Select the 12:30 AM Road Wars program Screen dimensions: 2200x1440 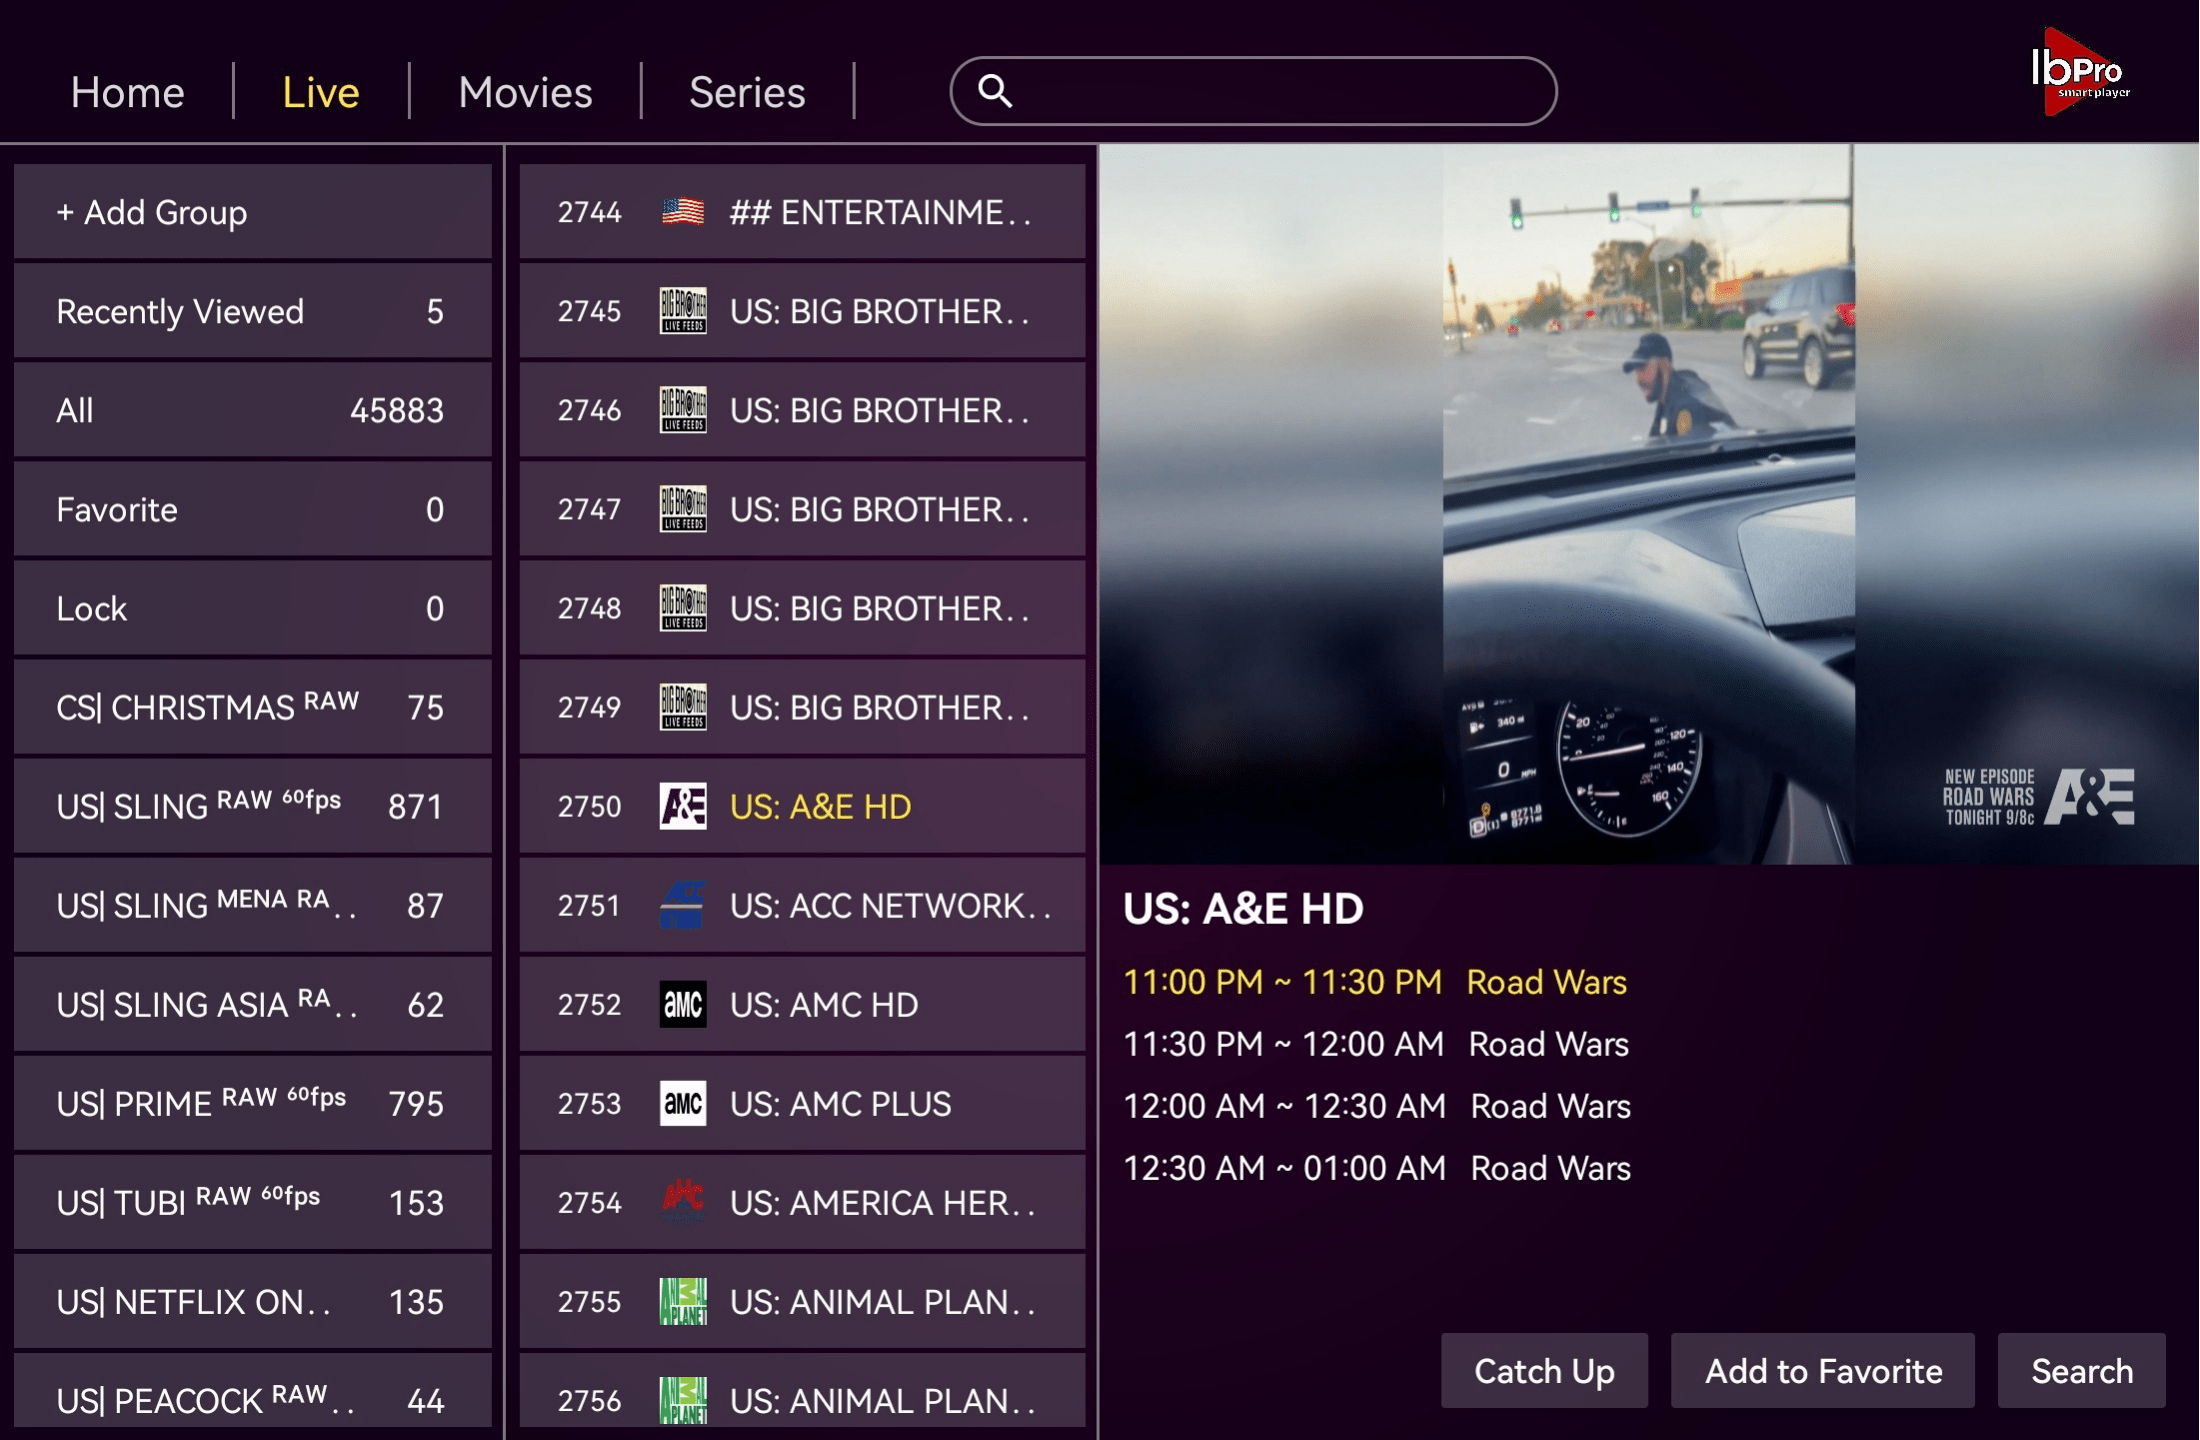(x=1377, y=1168)
